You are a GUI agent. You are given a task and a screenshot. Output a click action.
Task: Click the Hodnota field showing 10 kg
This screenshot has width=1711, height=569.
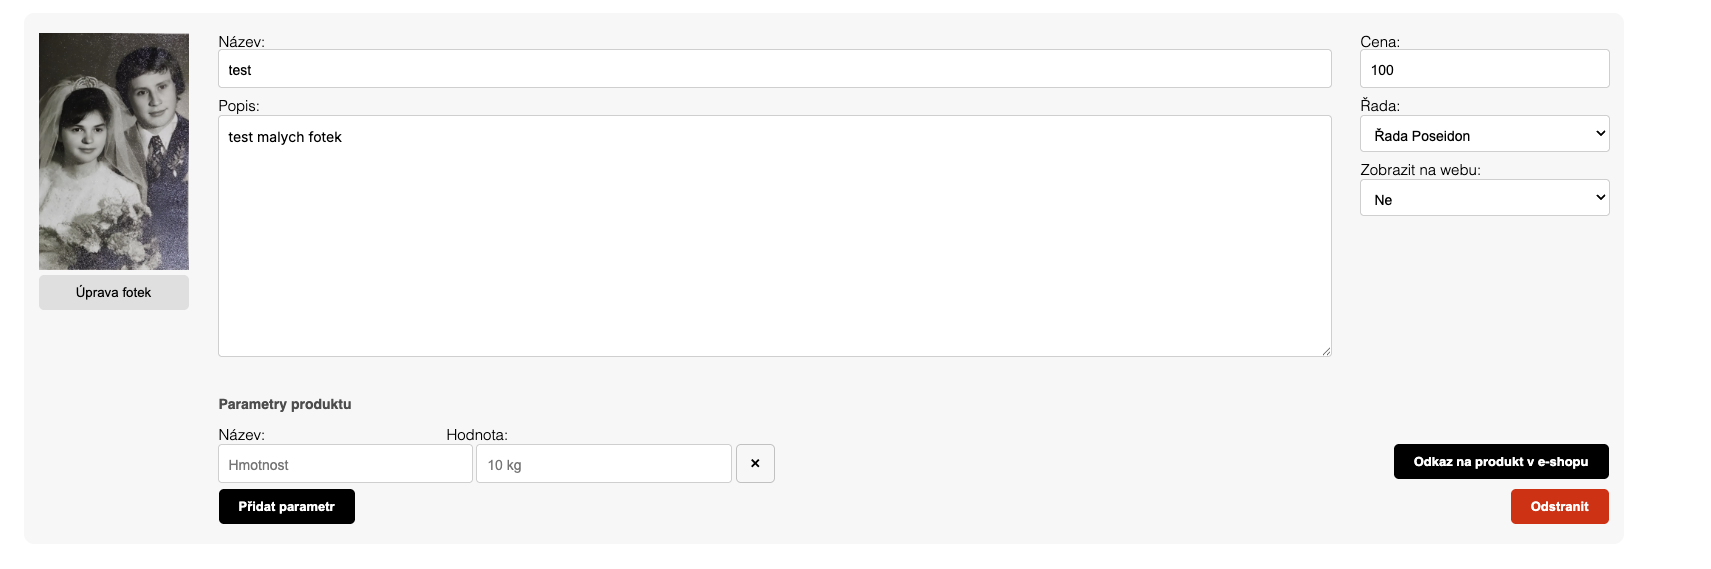coord(603,464)
